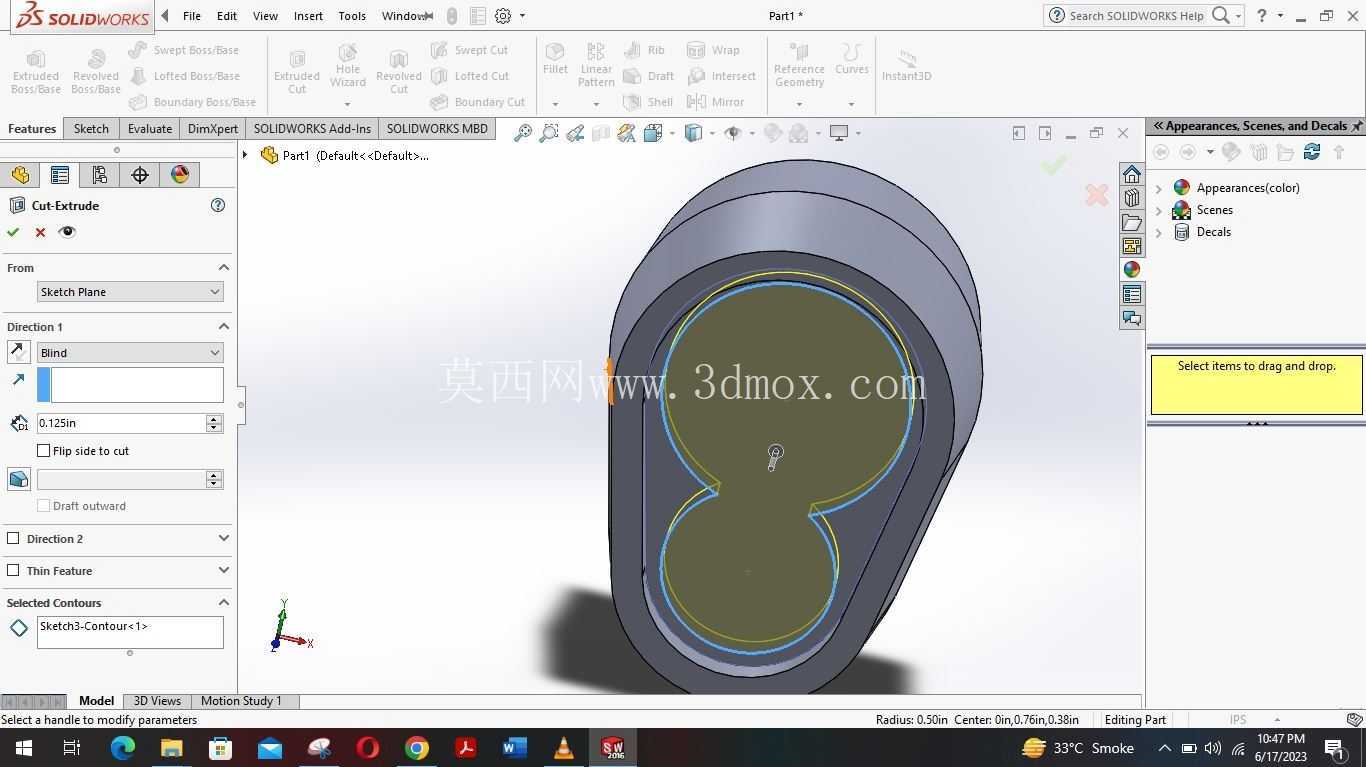Open the Blind end condition dropdown

coord(130,353)
